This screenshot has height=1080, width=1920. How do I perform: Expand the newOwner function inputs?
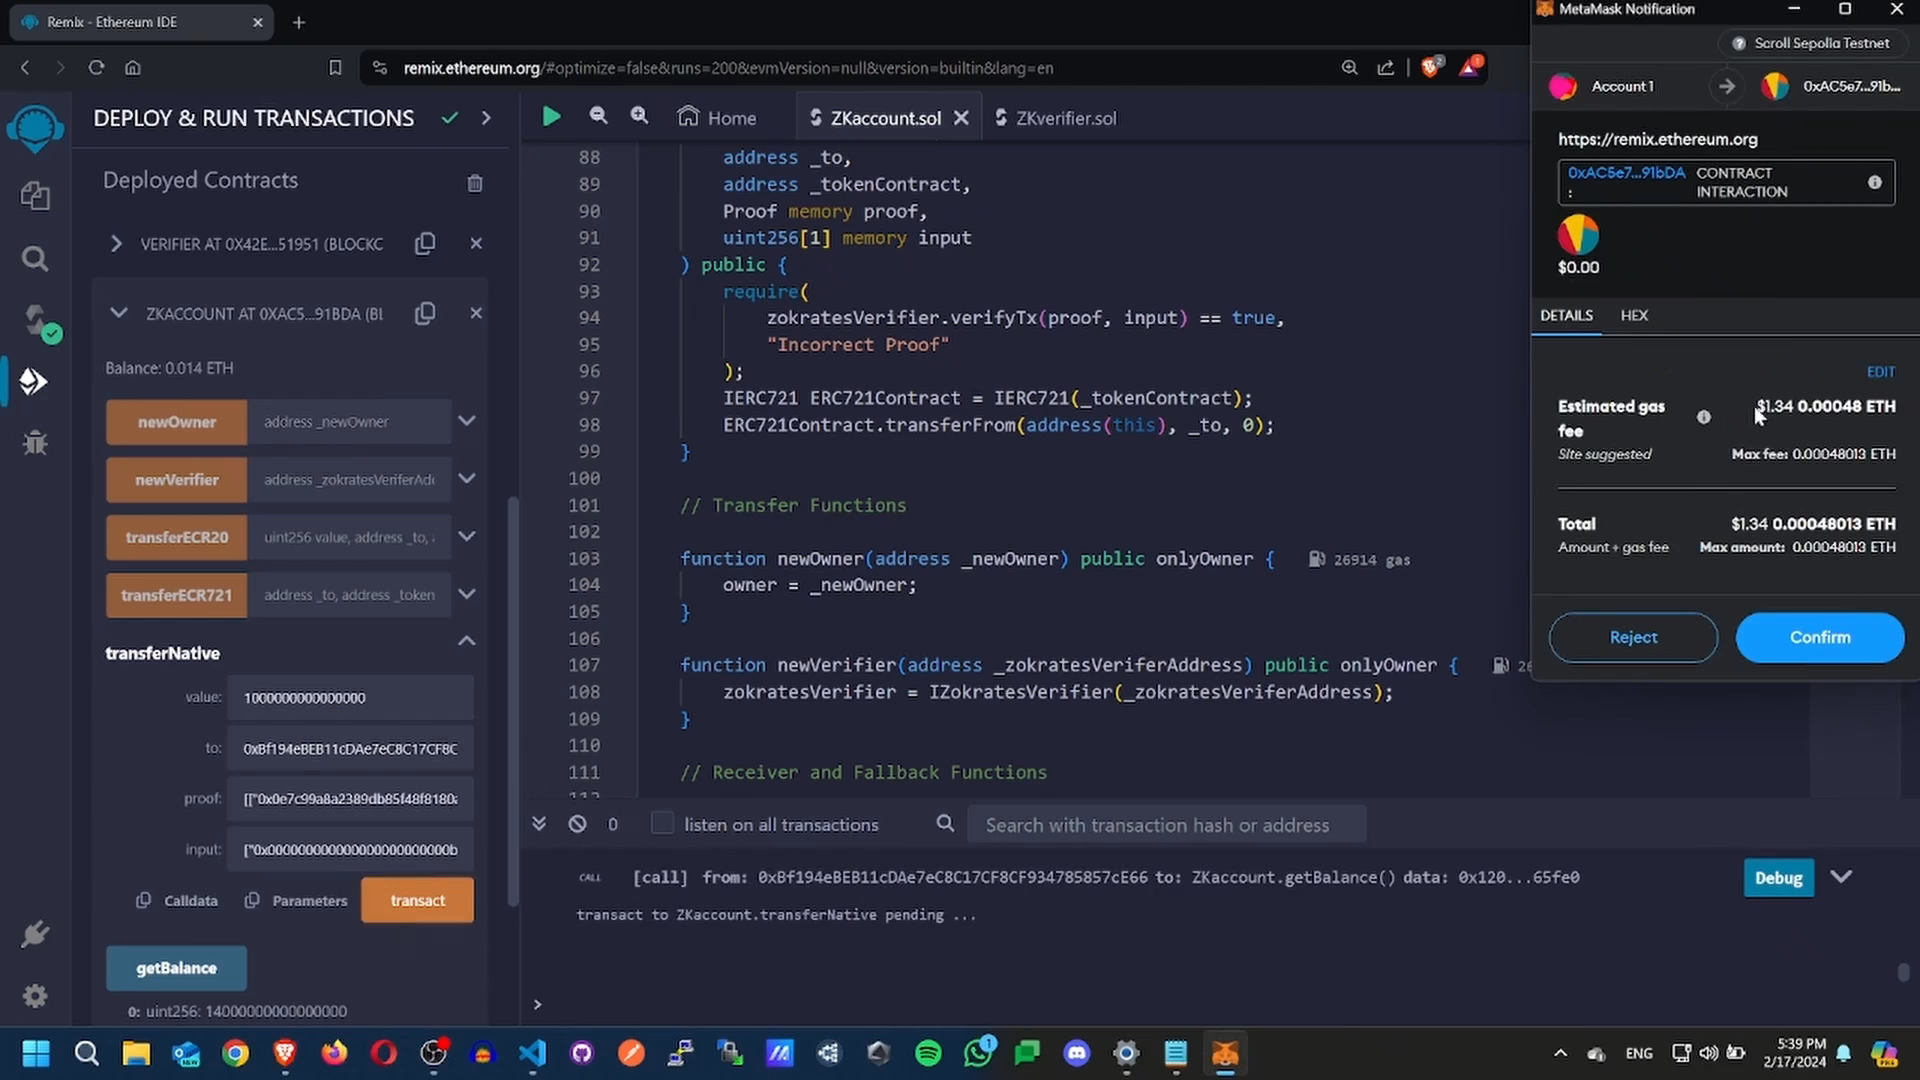point(466,421)
